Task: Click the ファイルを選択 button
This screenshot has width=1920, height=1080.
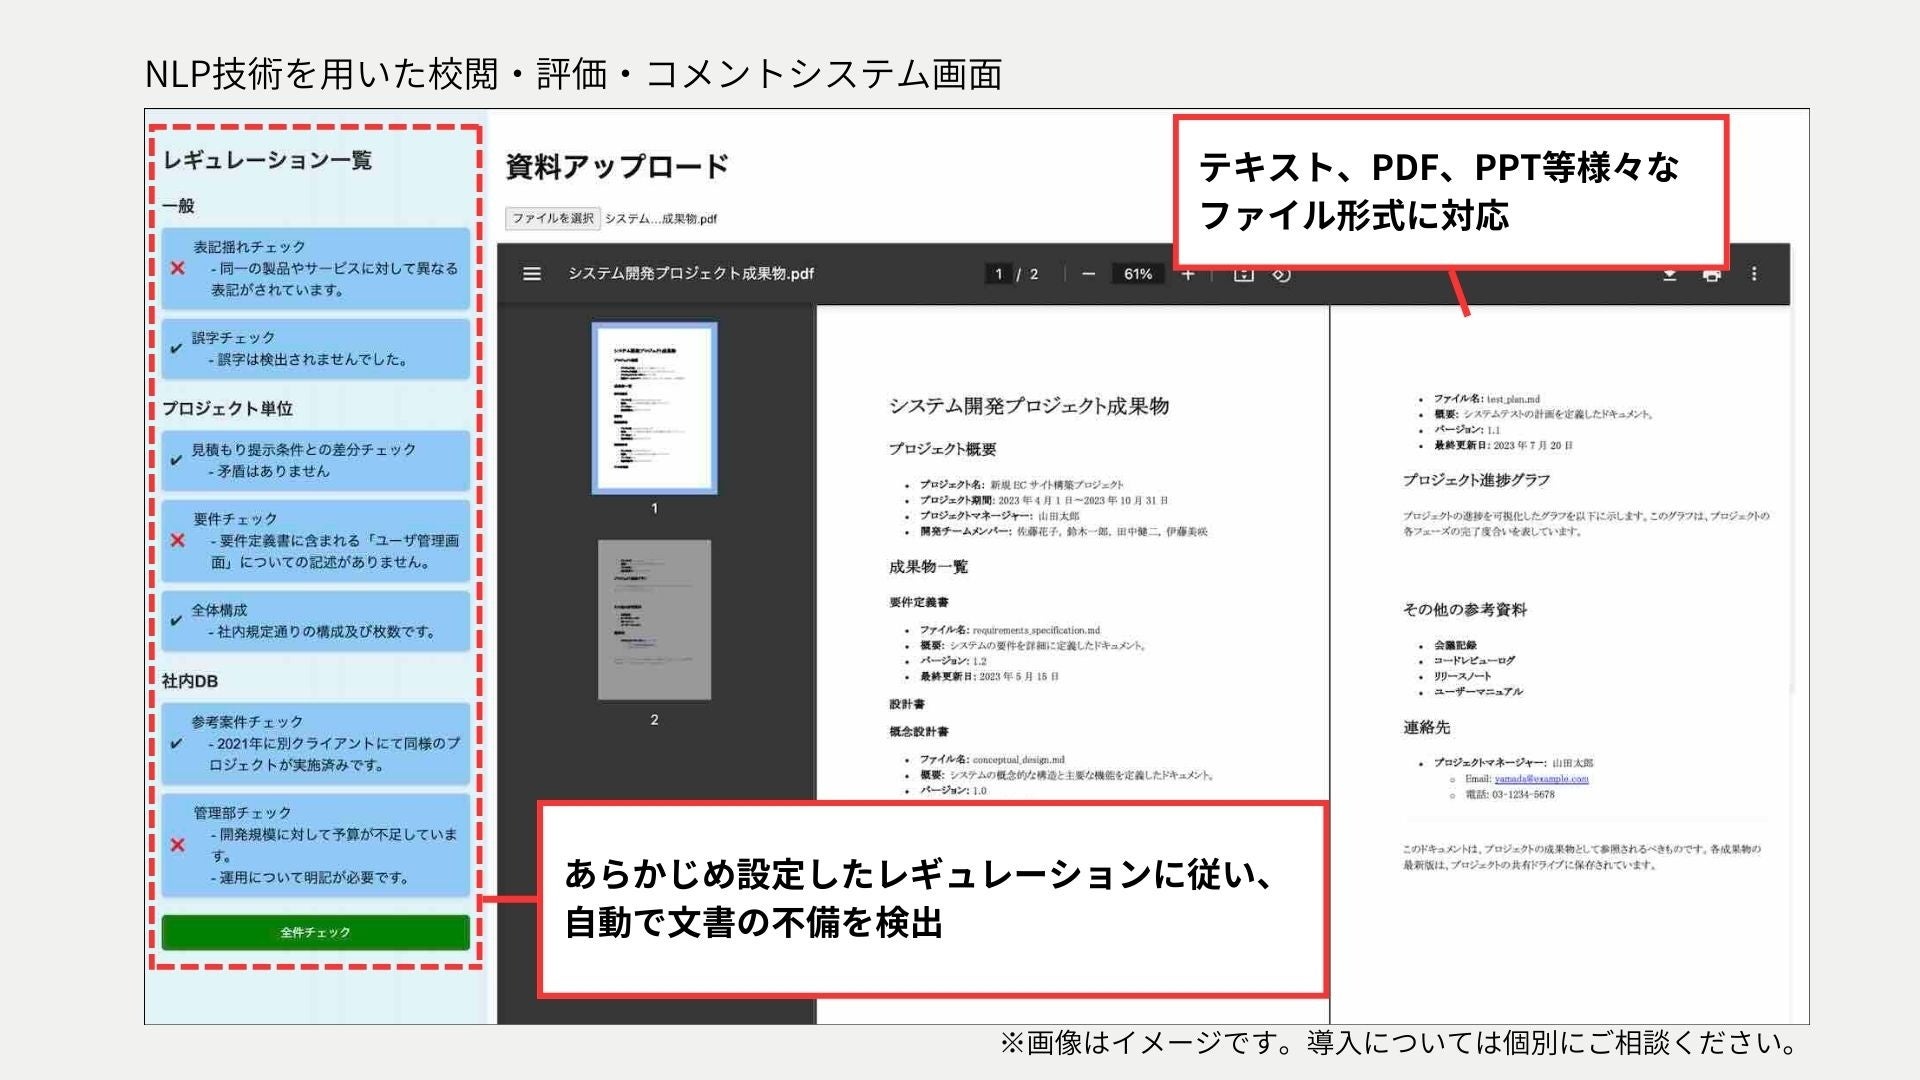Action: 552,218
